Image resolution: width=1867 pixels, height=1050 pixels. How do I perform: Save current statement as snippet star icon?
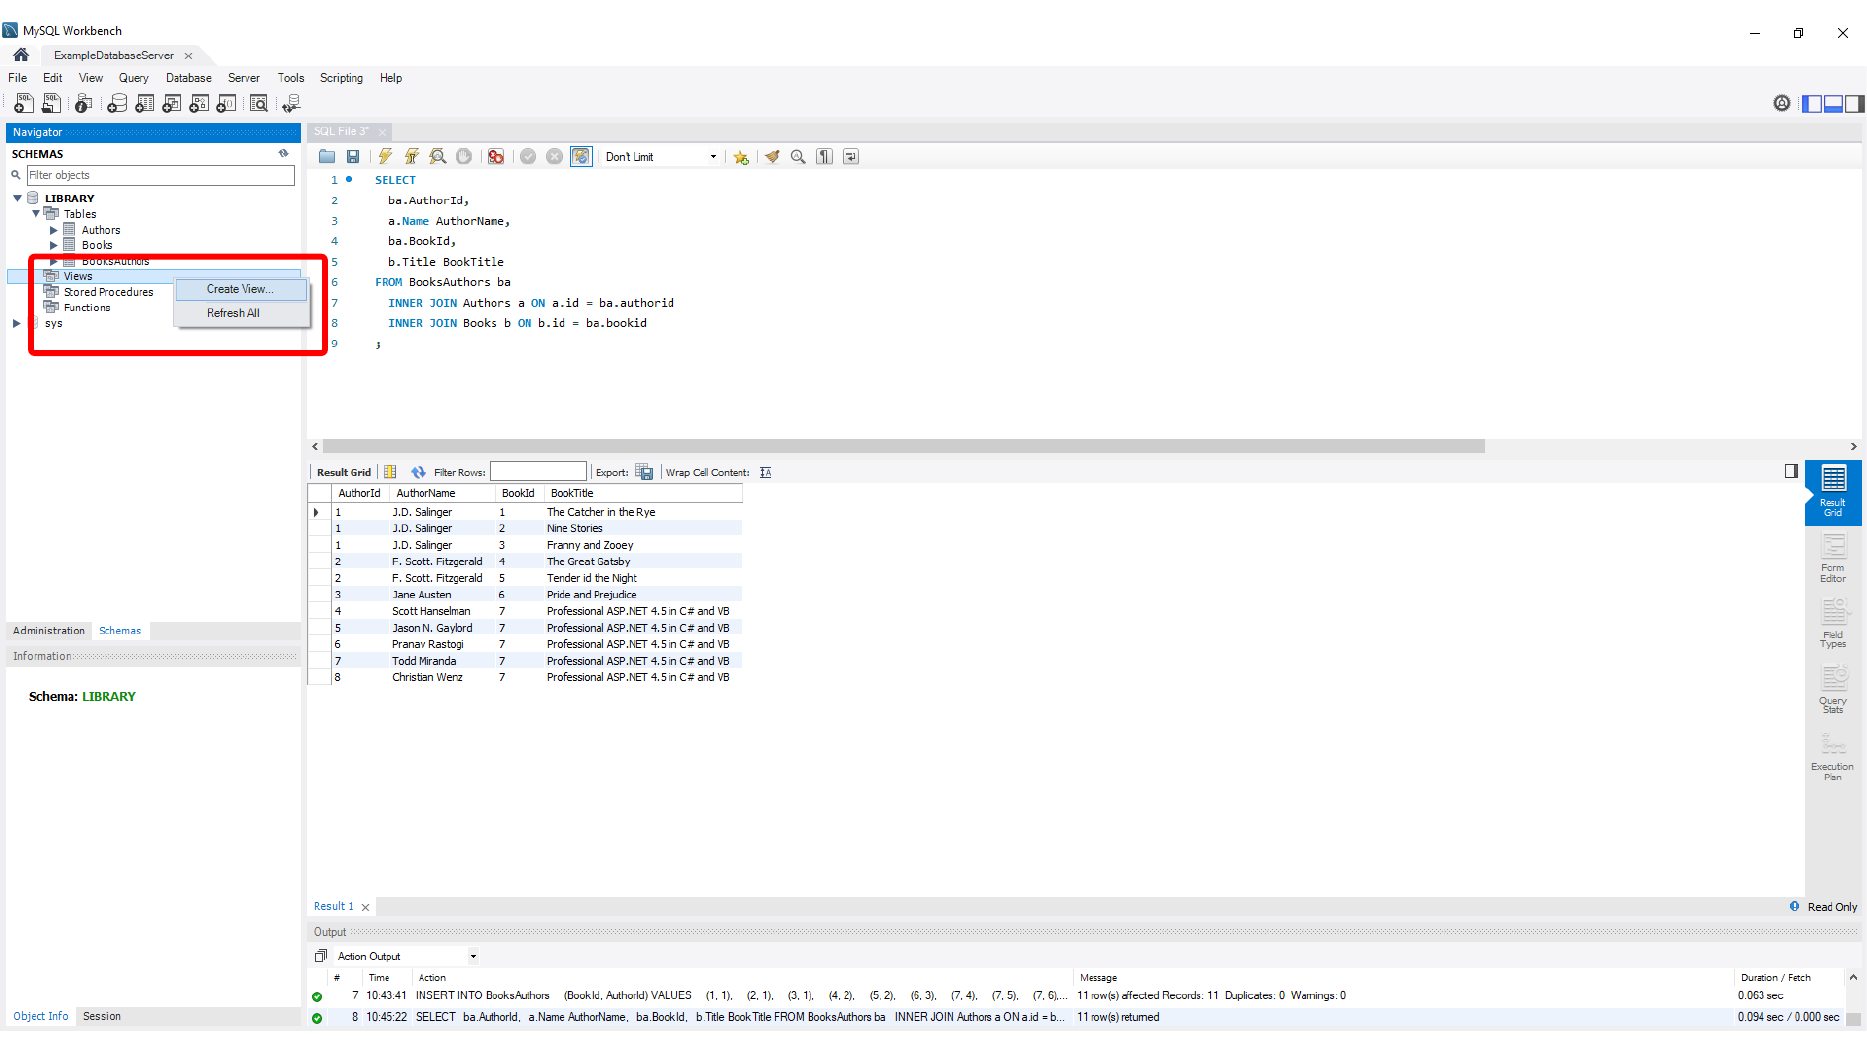(x=741, y=157)
